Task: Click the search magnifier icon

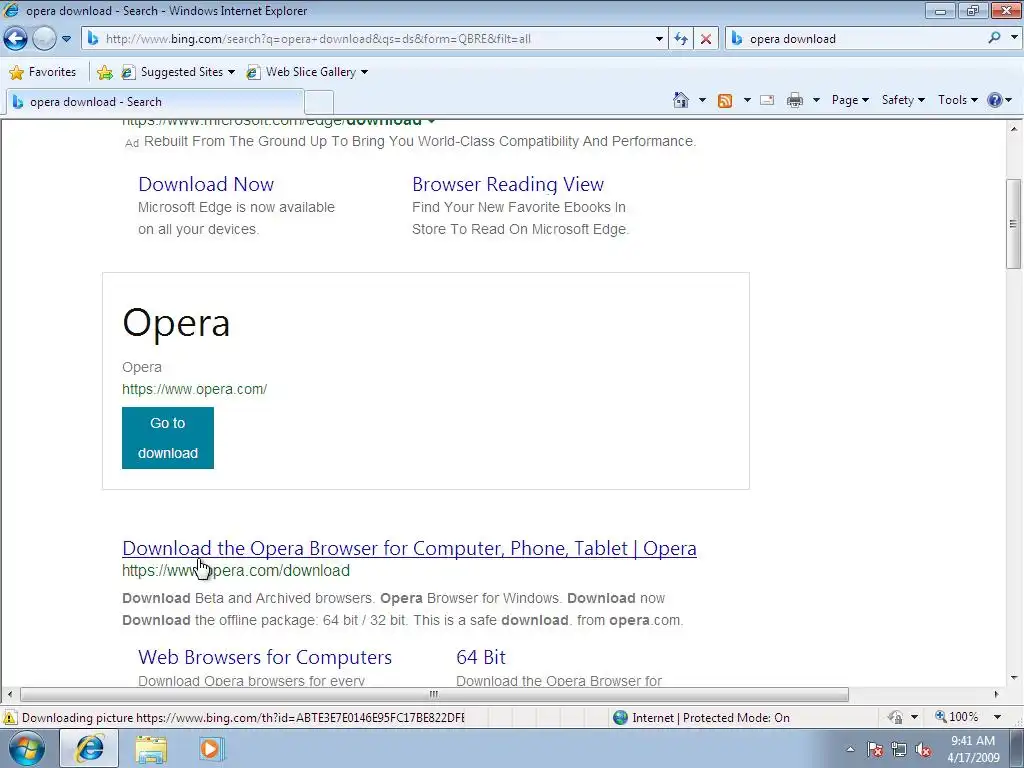Action: click(x=994, y=38)
